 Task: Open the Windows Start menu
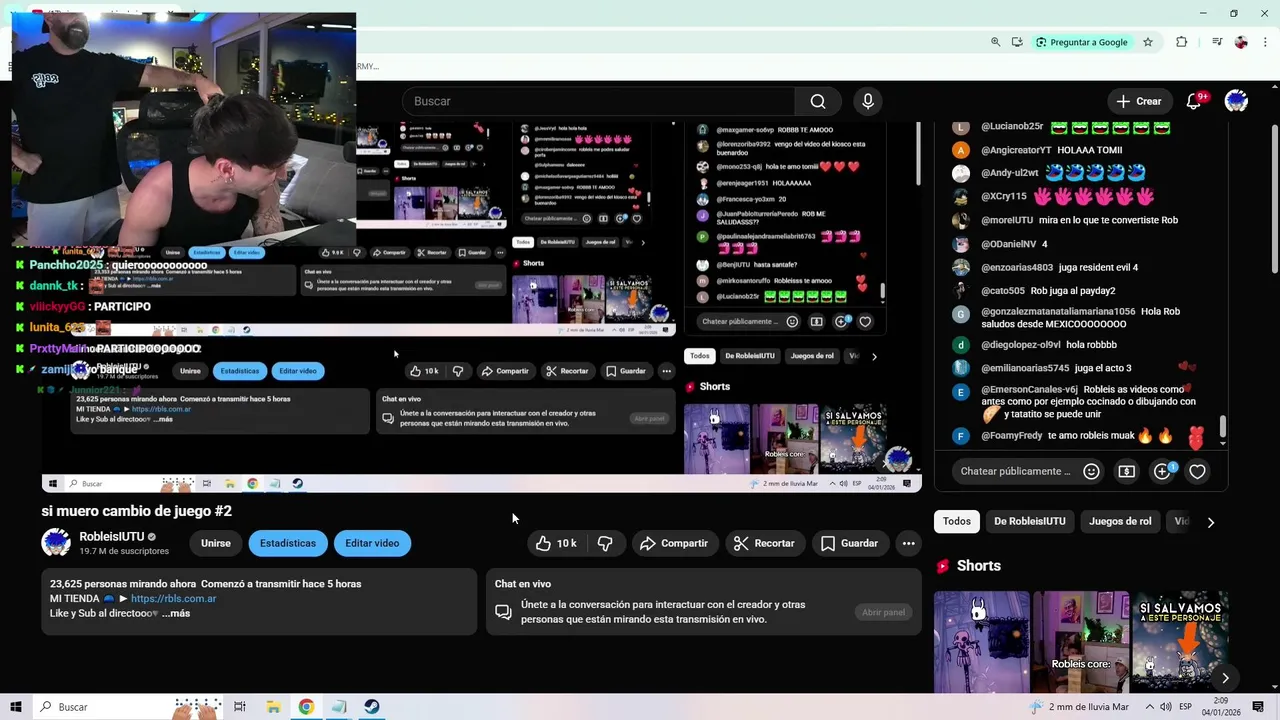(x=15, y=707)
